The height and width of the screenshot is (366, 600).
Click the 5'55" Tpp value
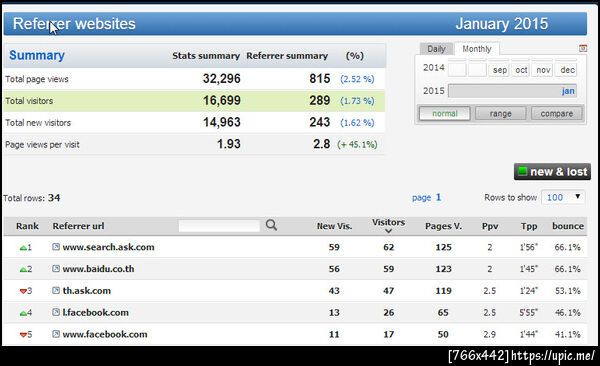[x=528, y=313]
